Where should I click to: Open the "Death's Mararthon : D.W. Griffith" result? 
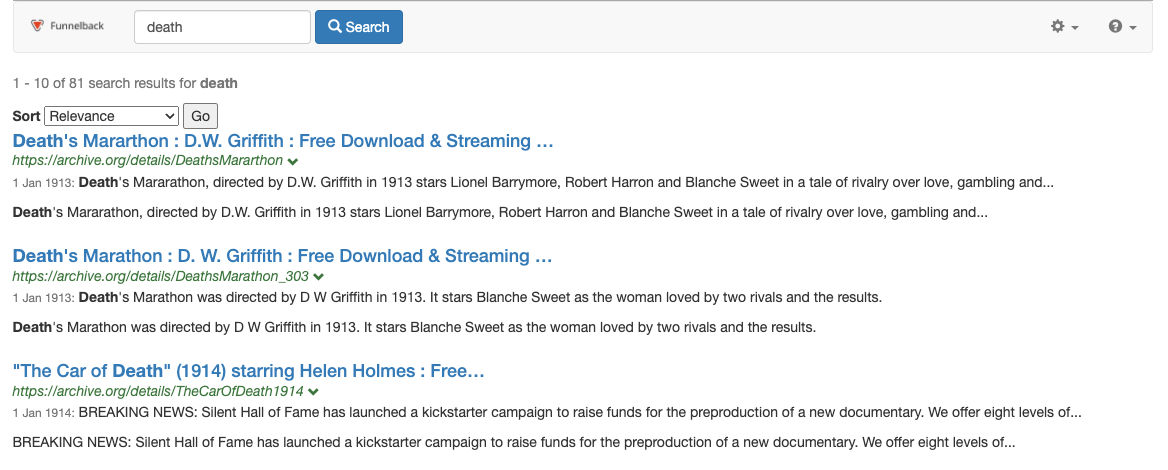283,141
